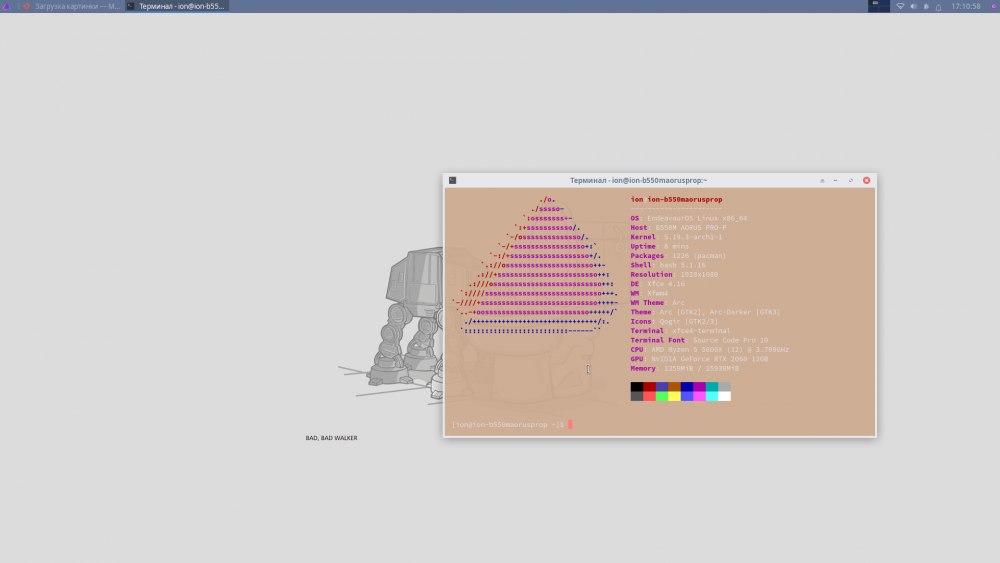Click the 'CPU: AMD Ryzen 5 5600X' line
The height and width of the screenshot is (563, 1000).
click(x=710, y=349)
